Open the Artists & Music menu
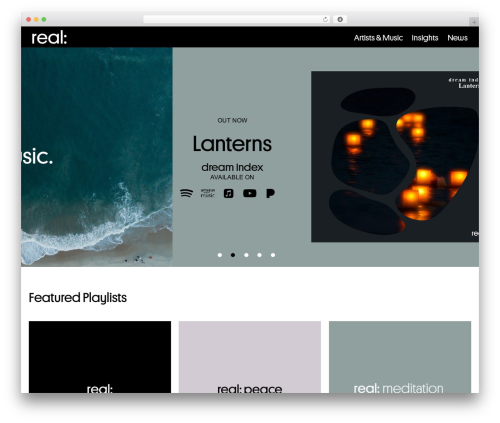The width and height of the screenshot is (500, 423). coord(378,38)
